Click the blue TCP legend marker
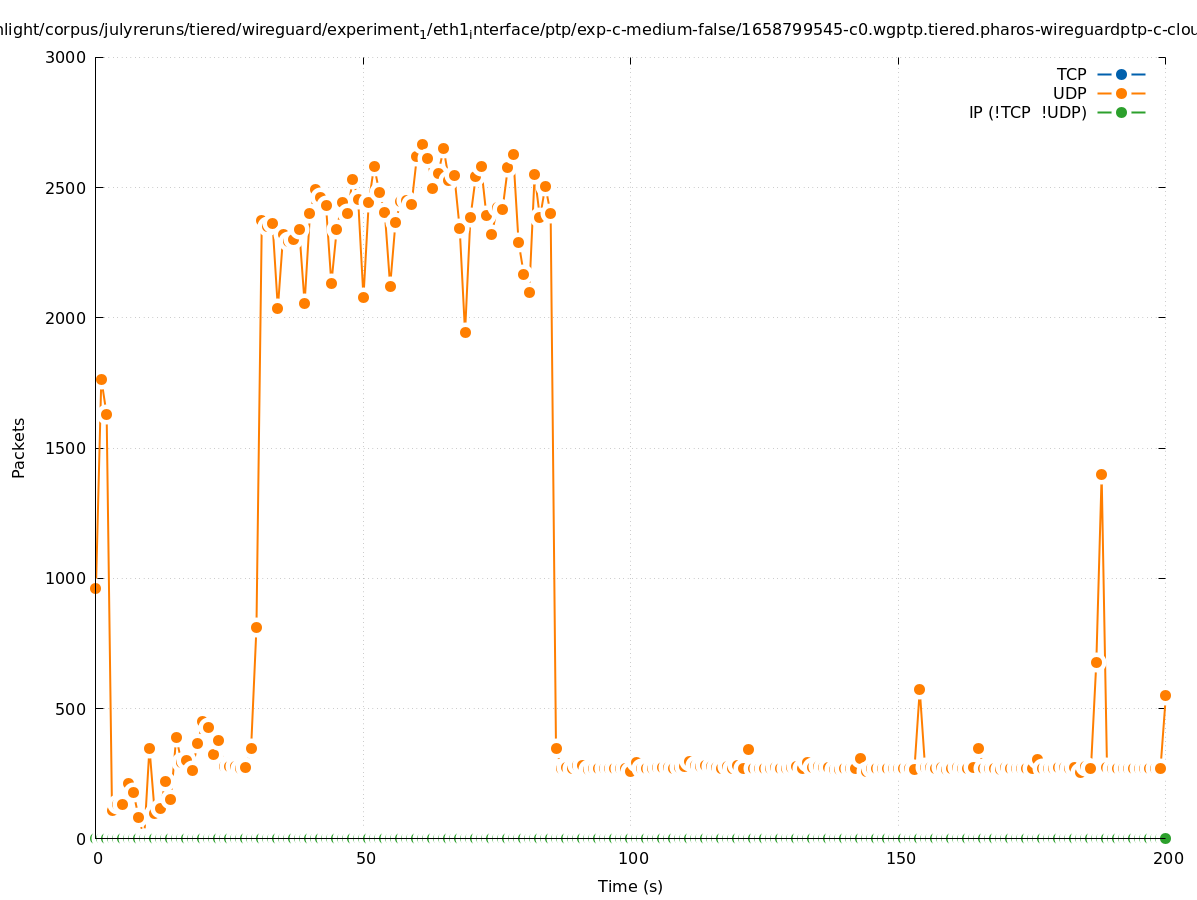Image resolution: width=1197 pixels, height=900 pixels. pyautogui.click(x=1121, y=74)
